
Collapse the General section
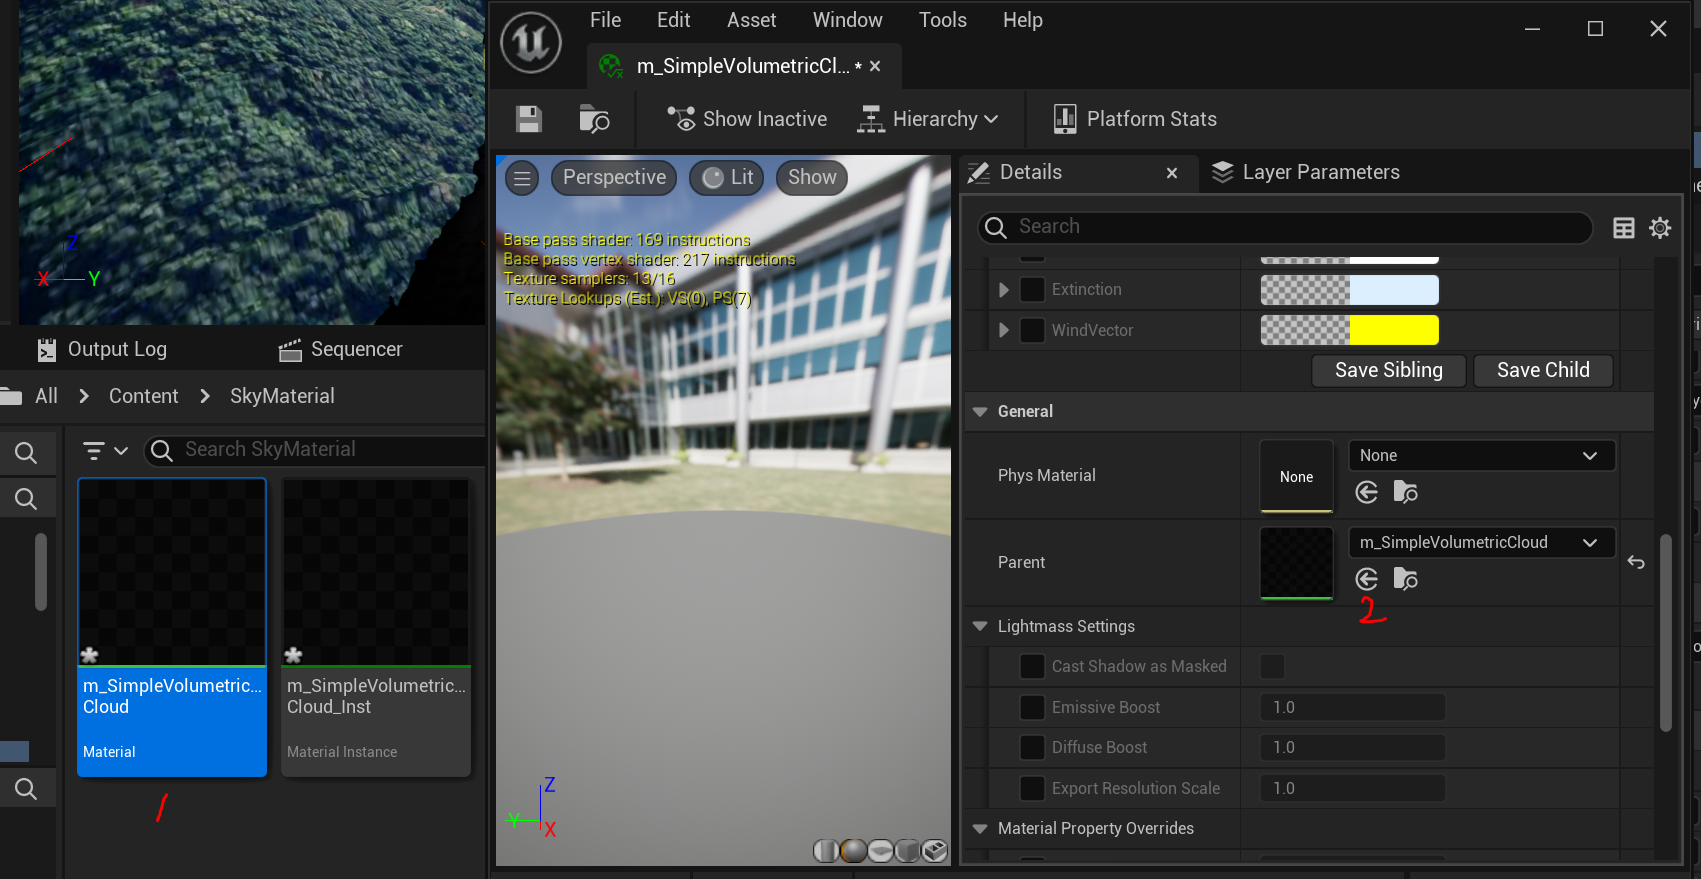point(980,412)
